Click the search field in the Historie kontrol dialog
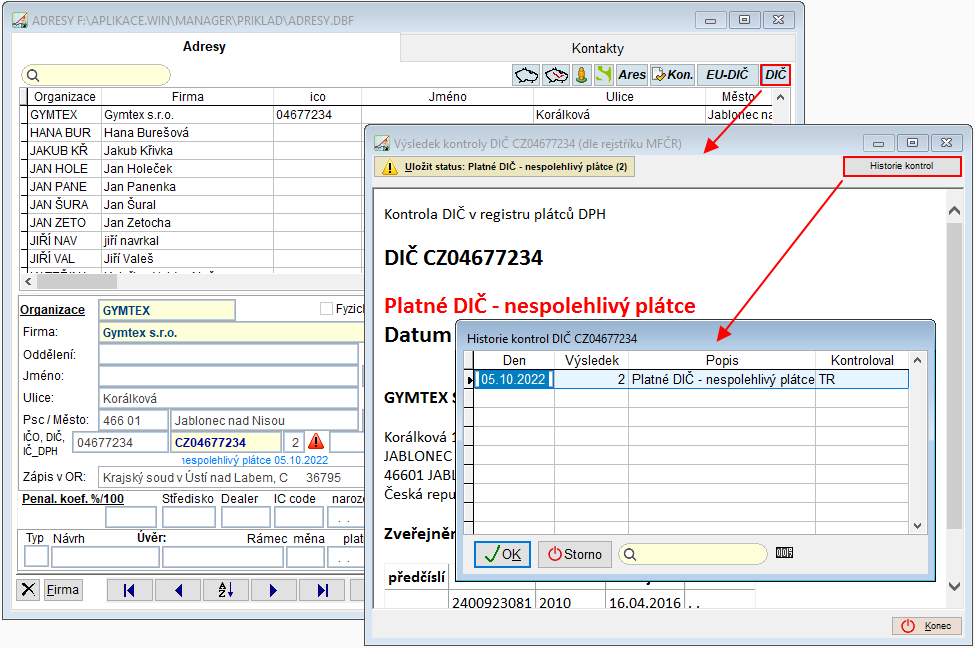The width and height of the screenshot is (975, 648). pyautogui.click(x=693, y=554)
